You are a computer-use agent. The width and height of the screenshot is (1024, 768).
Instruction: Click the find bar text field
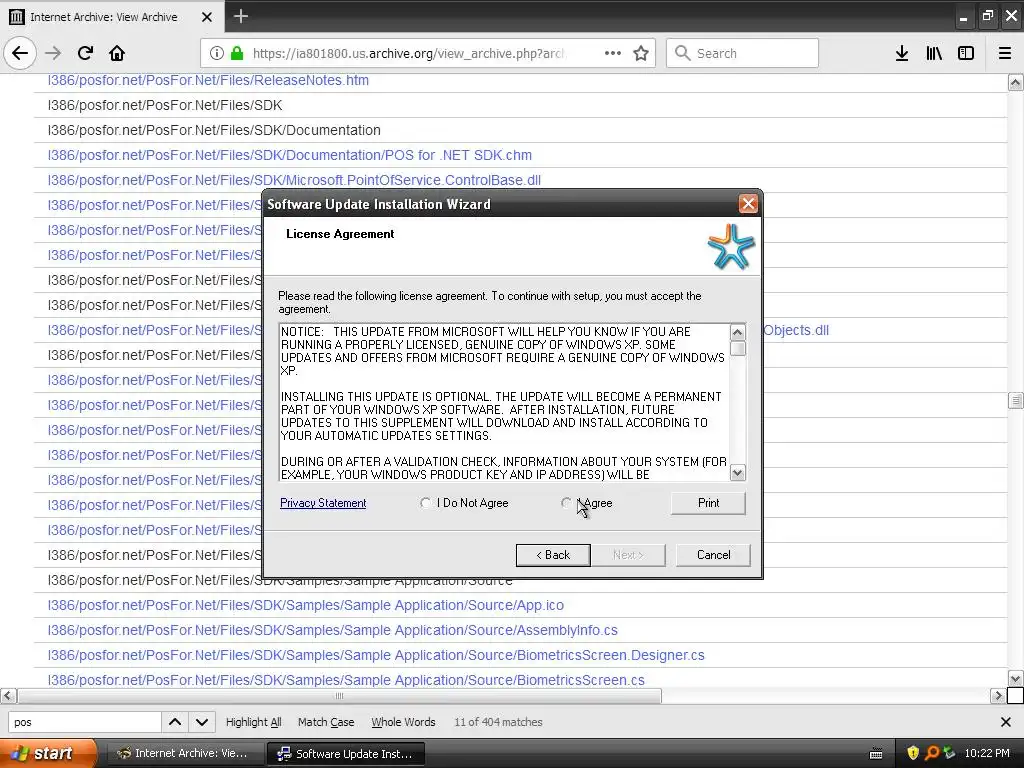(84, 722)
